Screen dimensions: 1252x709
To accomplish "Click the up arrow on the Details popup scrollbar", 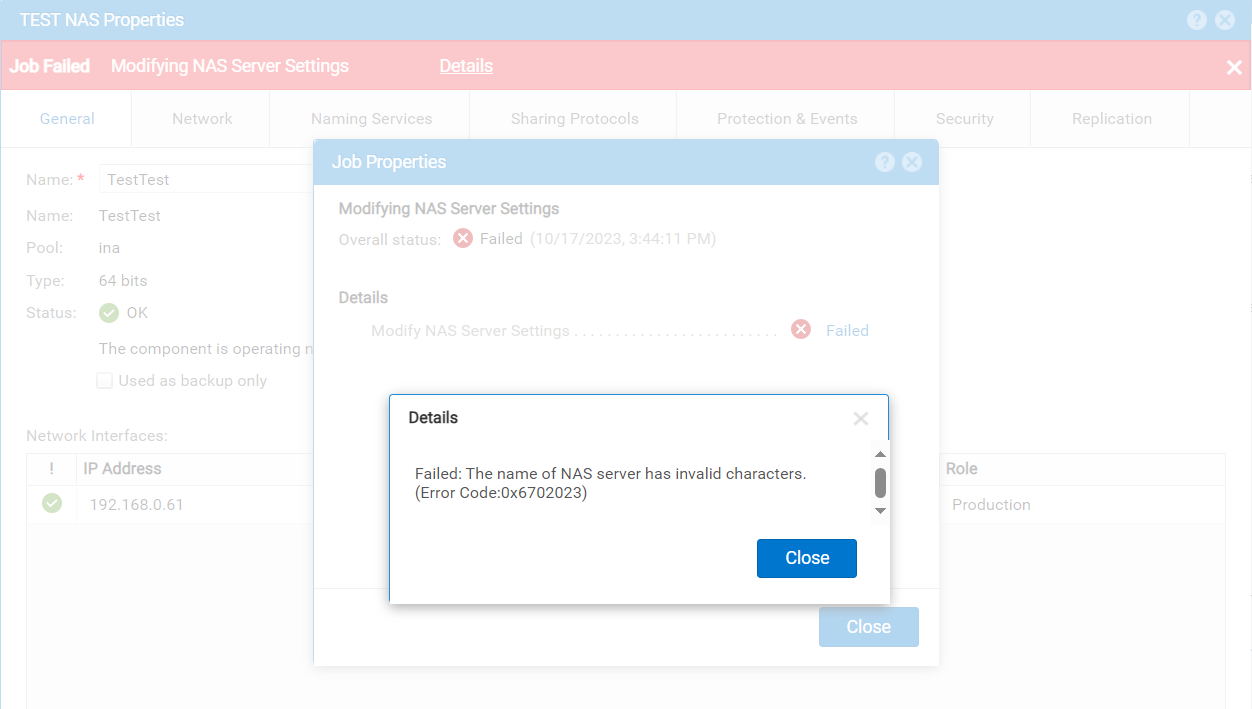I will click(880, 453).
